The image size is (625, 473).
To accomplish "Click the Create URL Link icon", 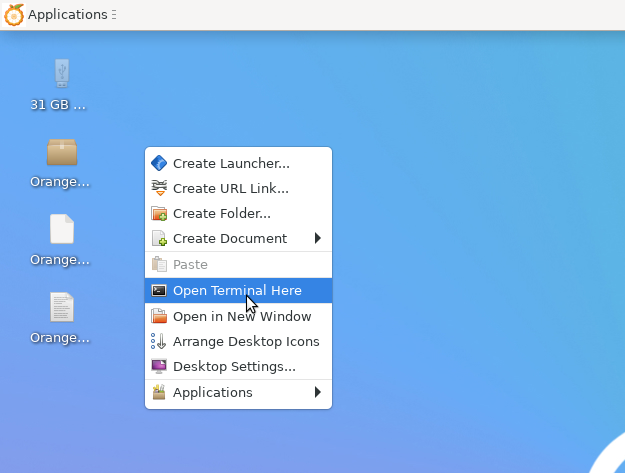I will [x=159, y=188].
